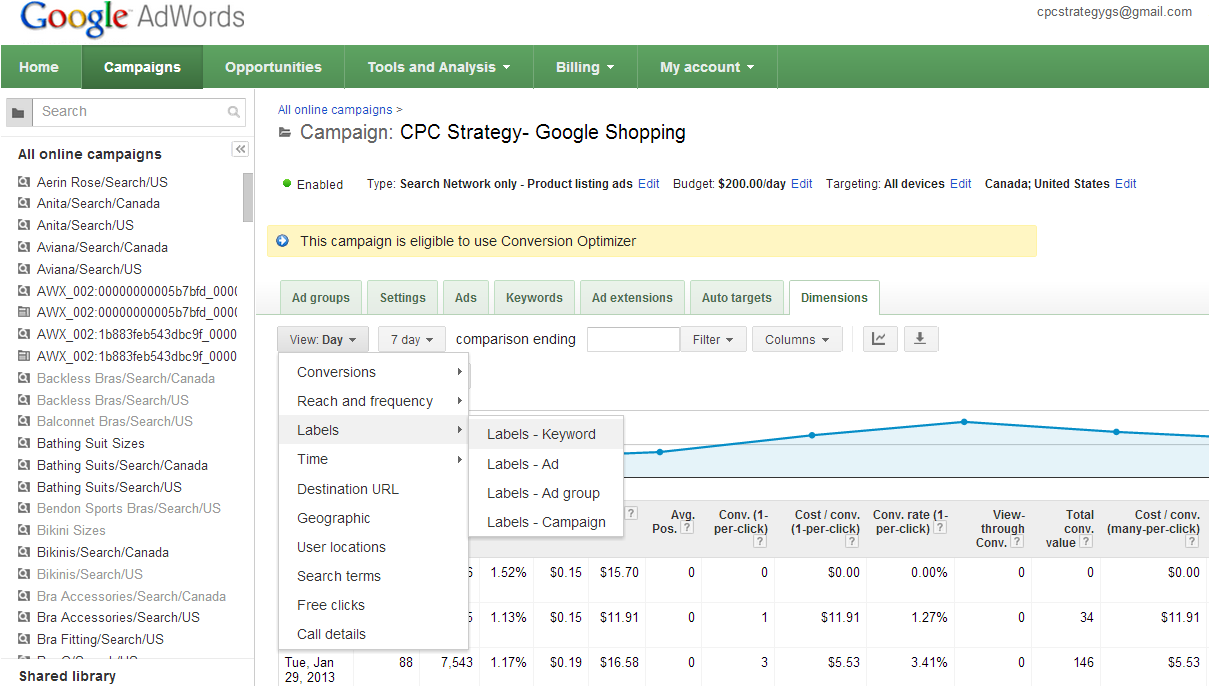
Task: Click the comparison ending date field
Action: [x=633, y=340]
